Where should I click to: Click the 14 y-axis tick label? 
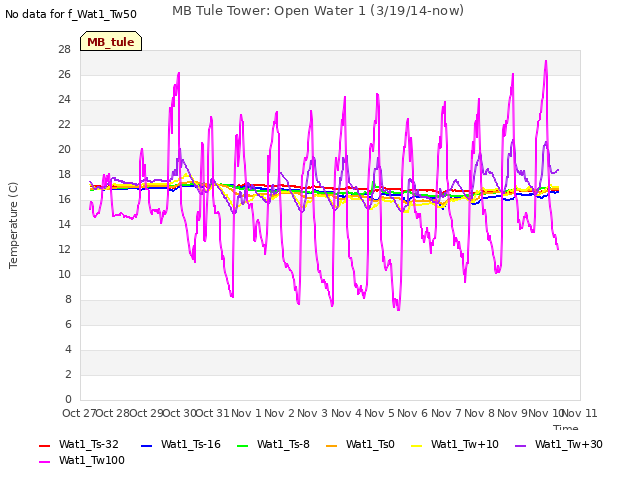coord(65,224)
